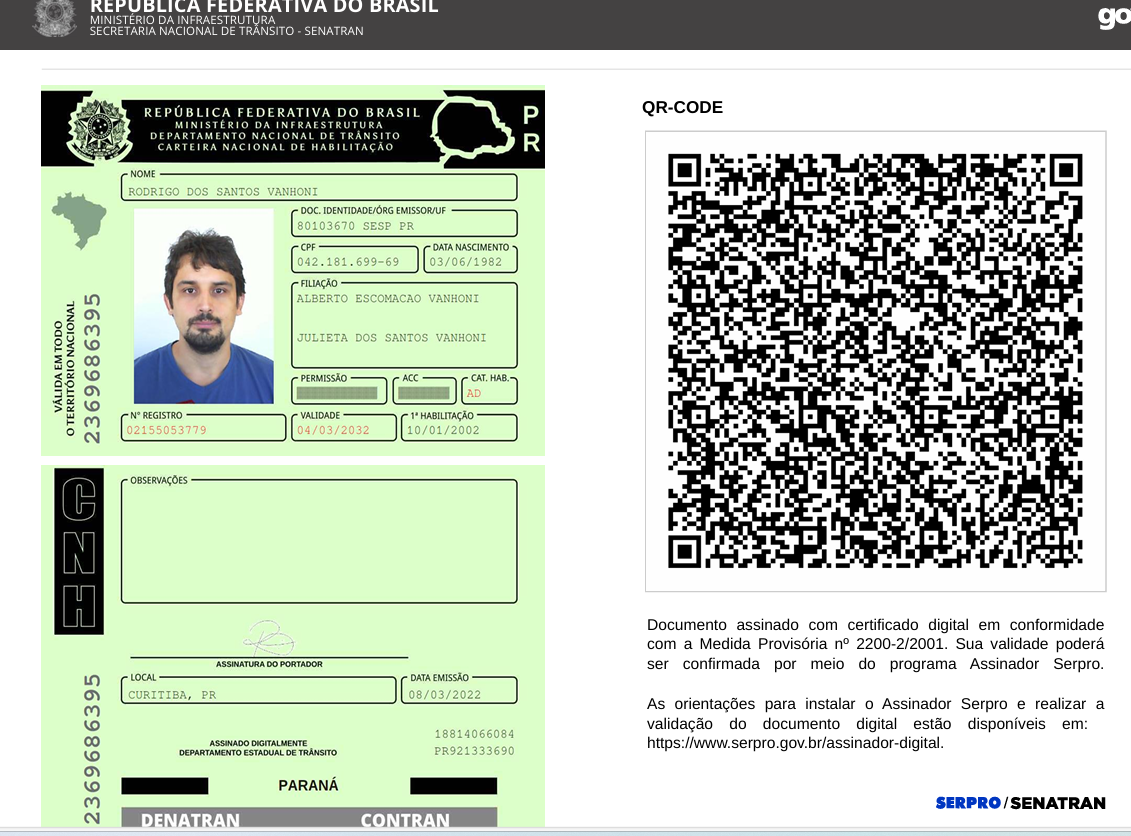
Task: Click the QR code image
Action: point(875,361)
